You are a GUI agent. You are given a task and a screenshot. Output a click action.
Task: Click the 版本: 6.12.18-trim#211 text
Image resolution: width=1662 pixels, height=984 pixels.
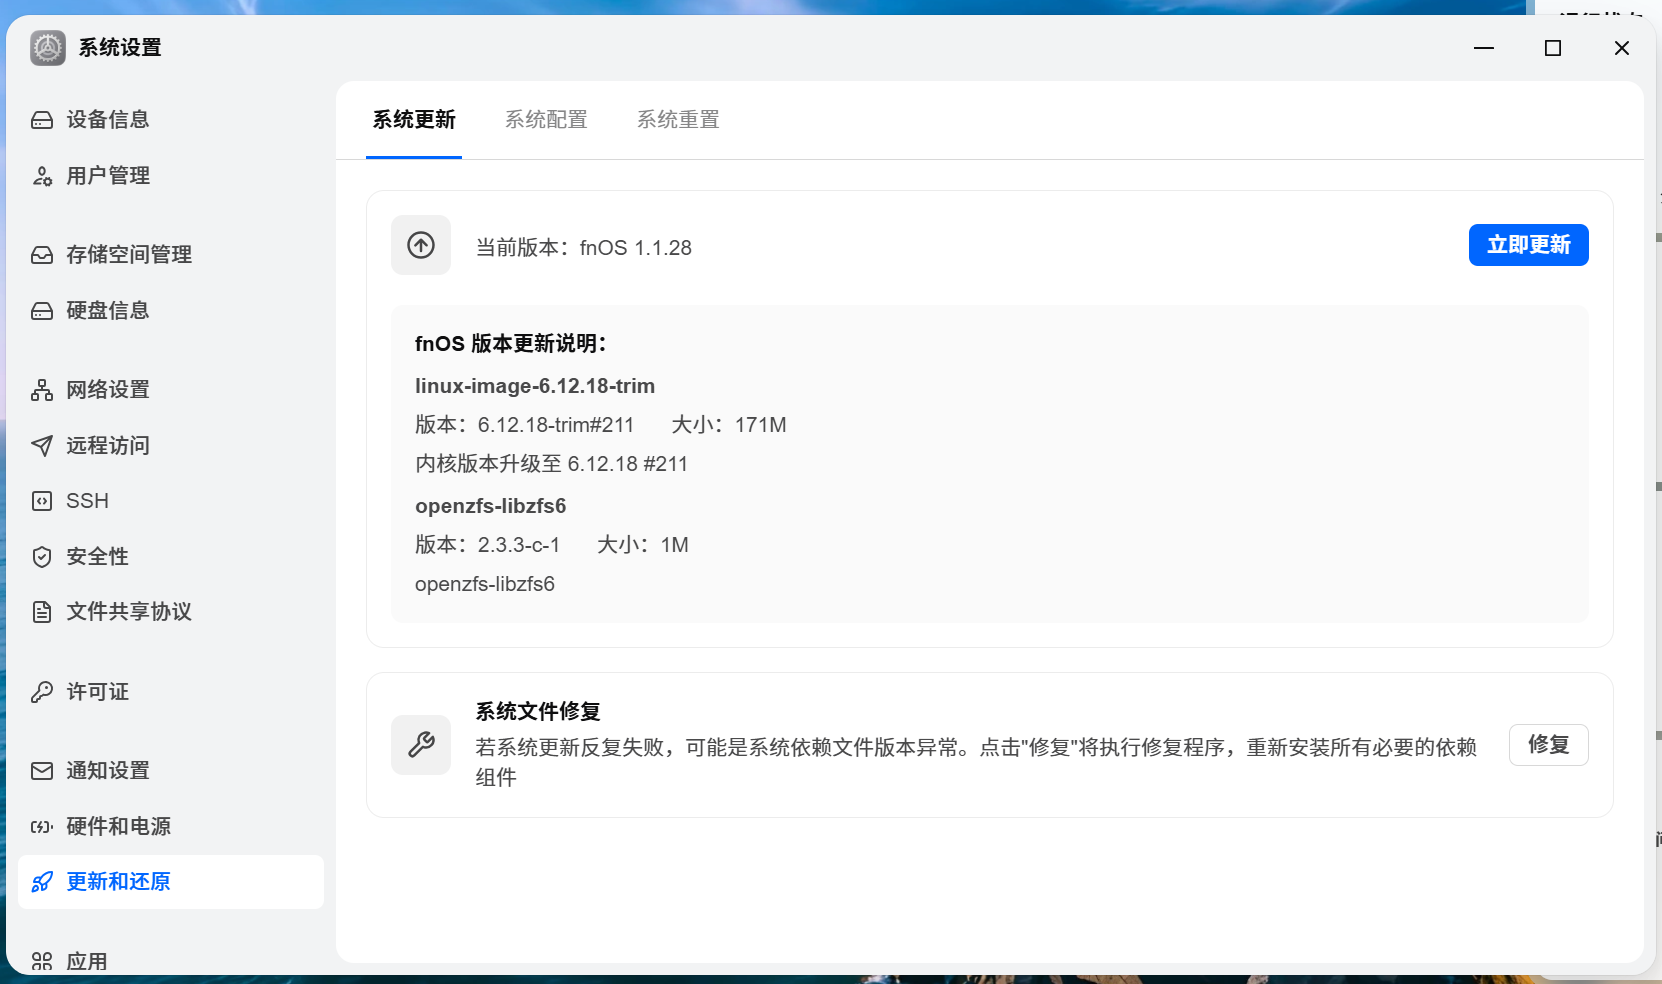tap(525, 425)
